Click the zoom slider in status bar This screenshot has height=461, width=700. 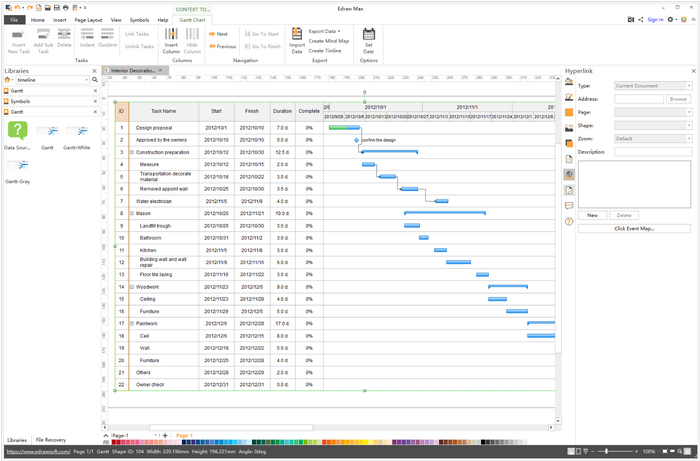point(617,452)
